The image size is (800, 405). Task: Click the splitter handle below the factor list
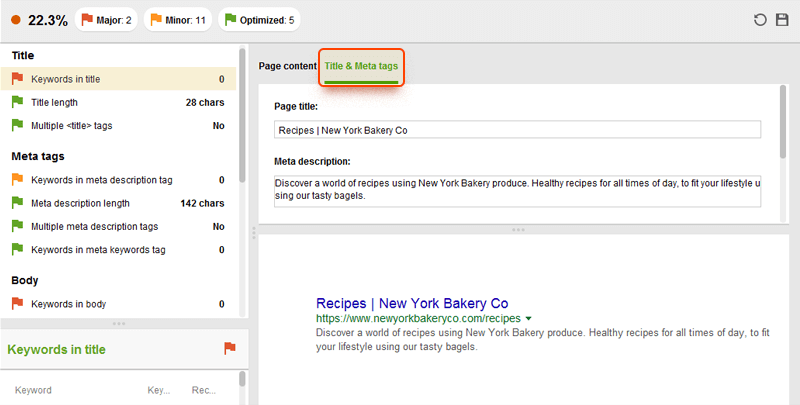(119, 323)
